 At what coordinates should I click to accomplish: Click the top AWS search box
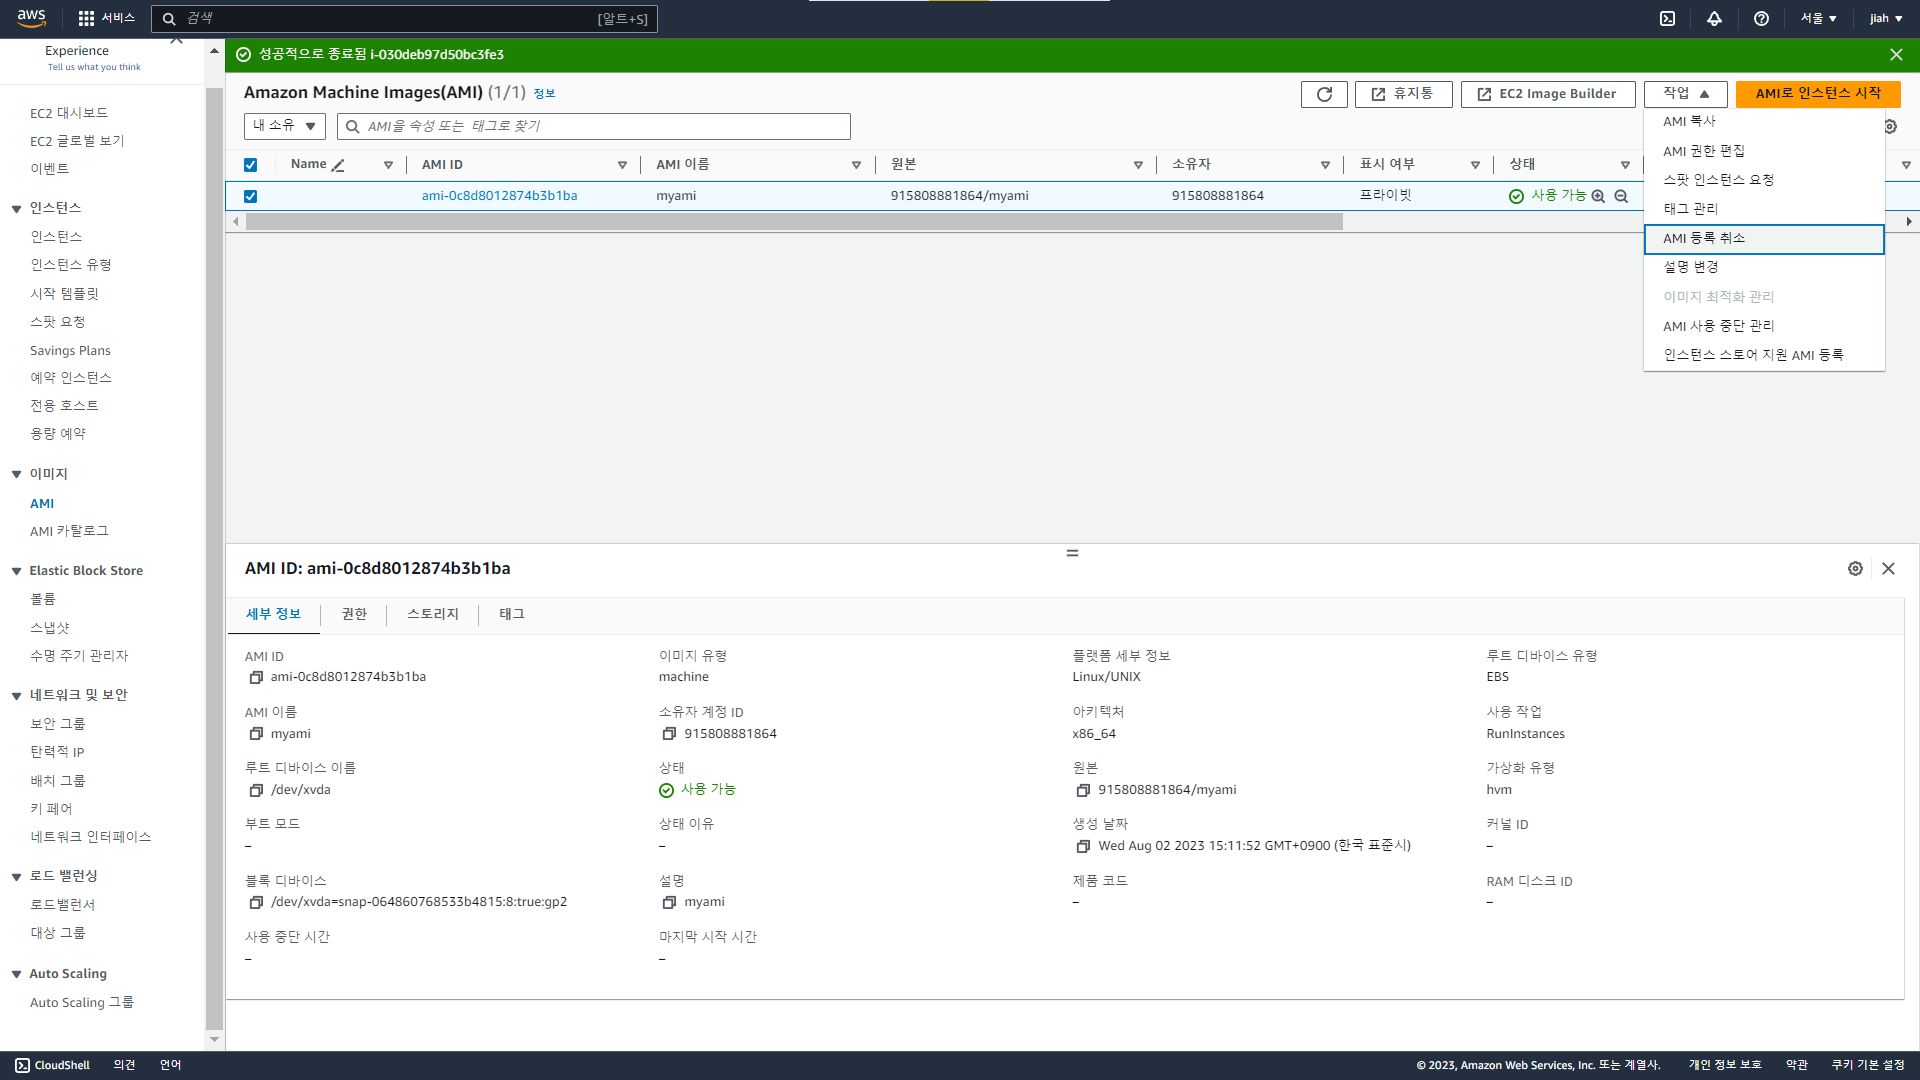(404, 19)
